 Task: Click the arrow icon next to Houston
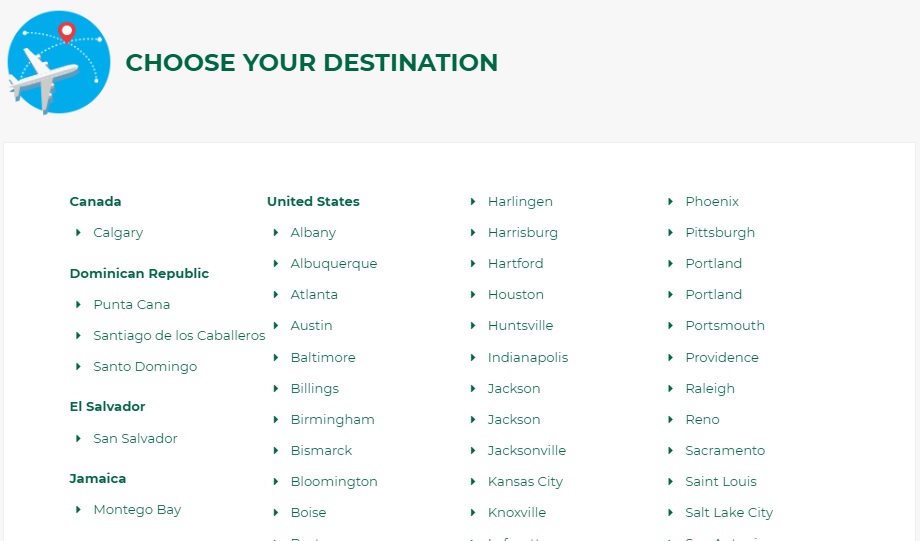click(473, 295)
